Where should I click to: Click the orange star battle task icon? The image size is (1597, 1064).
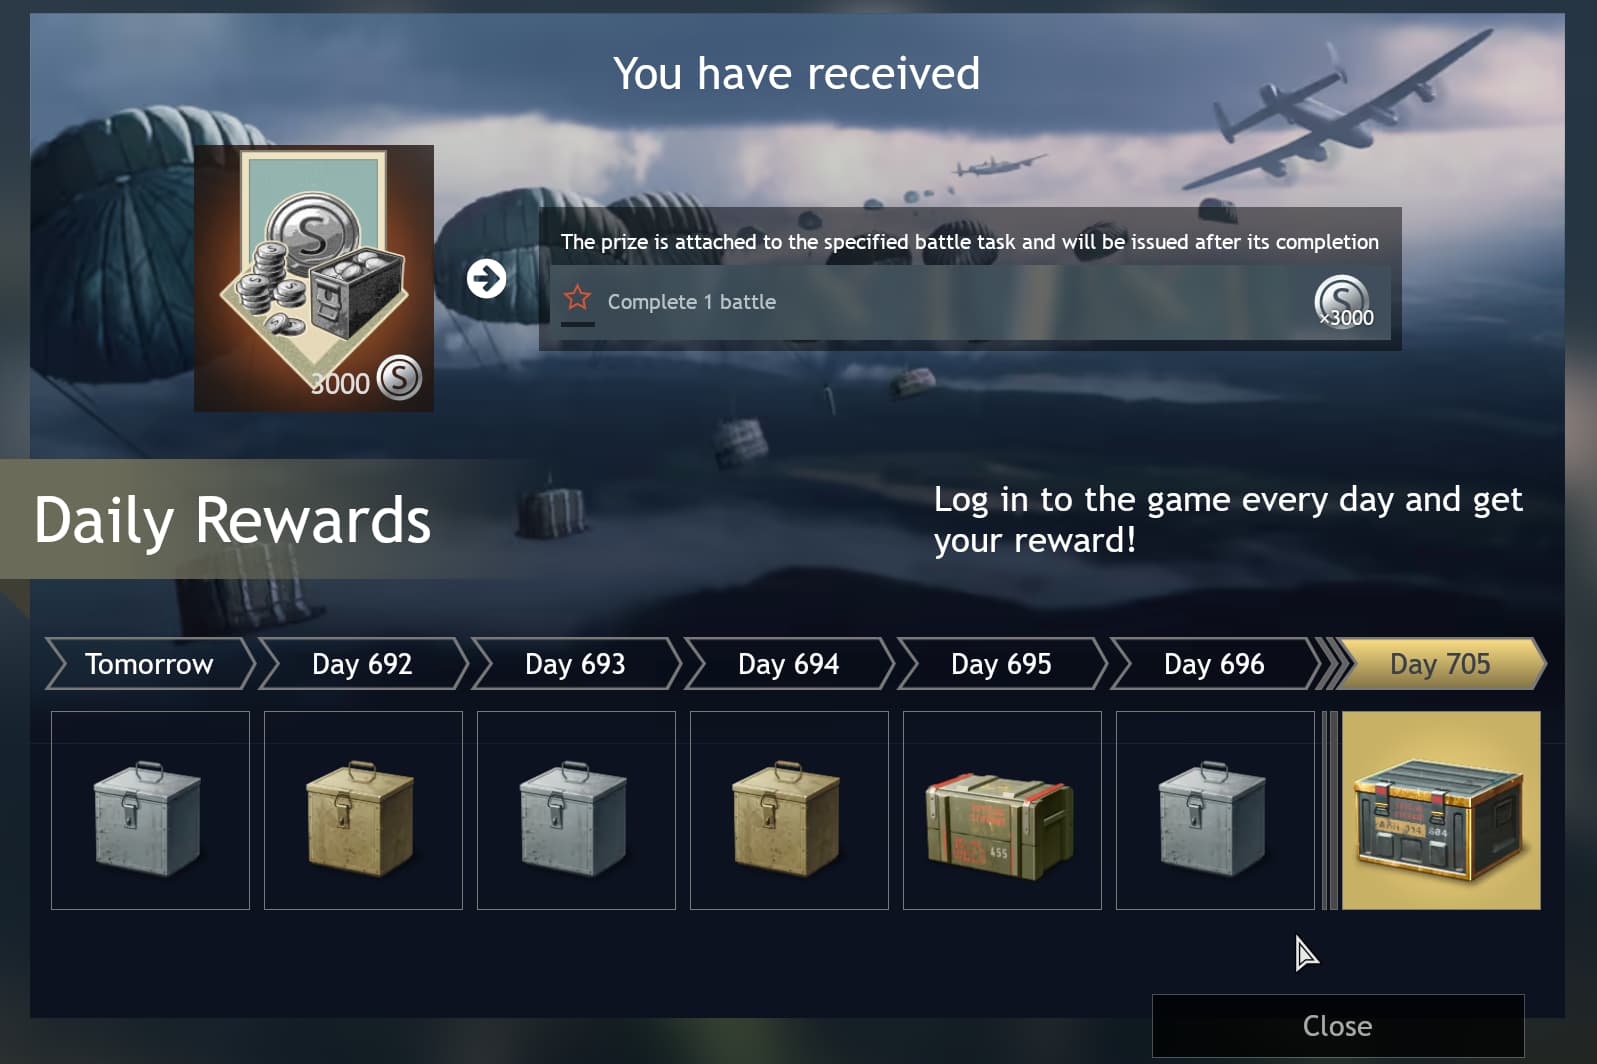(x=577, y=297)
